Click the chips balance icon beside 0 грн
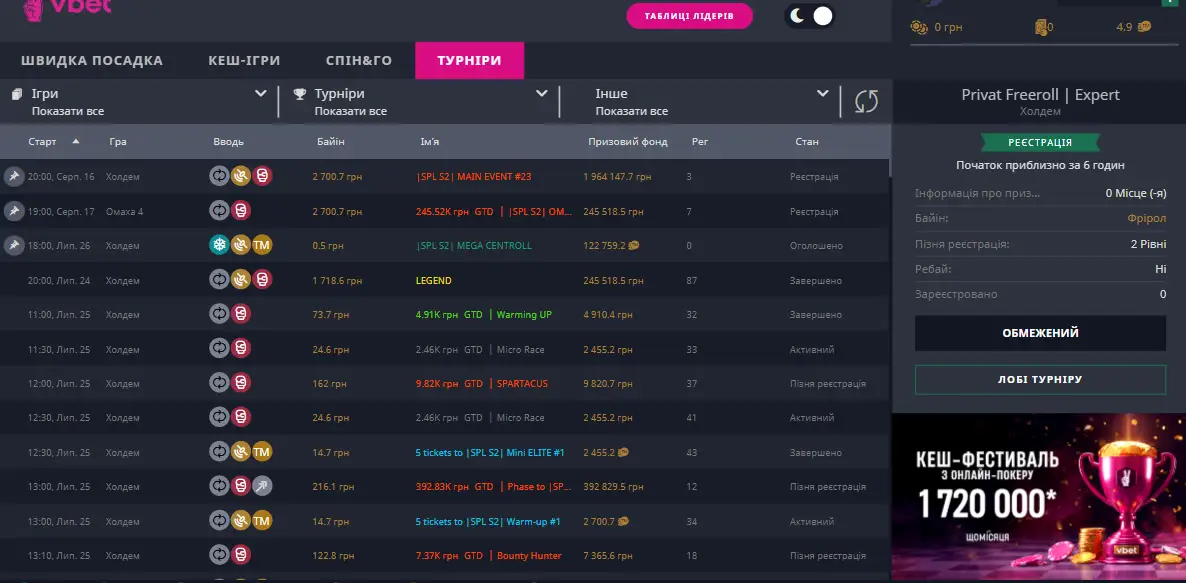The image size is (1186, 583). point(919,28)
